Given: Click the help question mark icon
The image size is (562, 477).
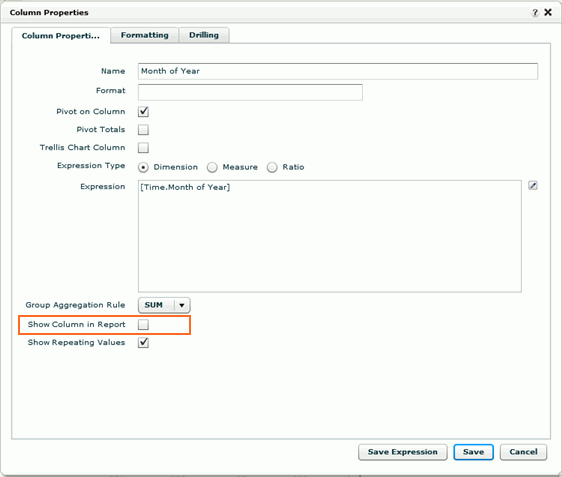Looking at the screenshot, I should 535,13.
